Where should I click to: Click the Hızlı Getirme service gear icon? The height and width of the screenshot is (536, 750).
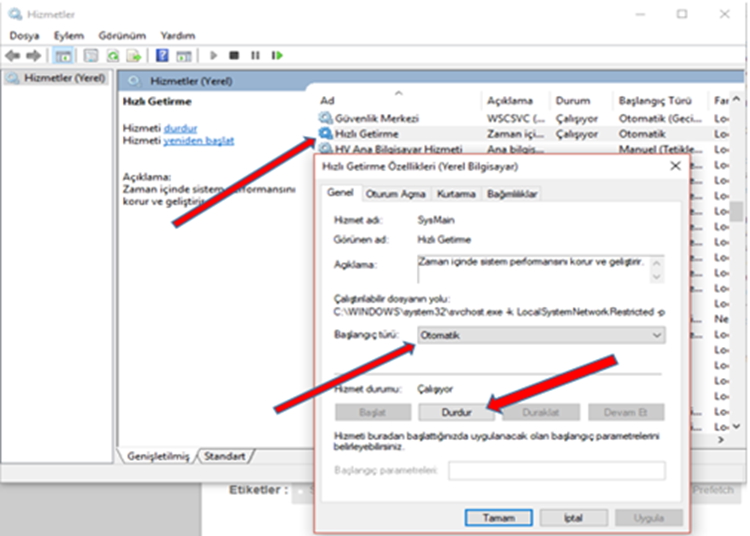[325, 133]
